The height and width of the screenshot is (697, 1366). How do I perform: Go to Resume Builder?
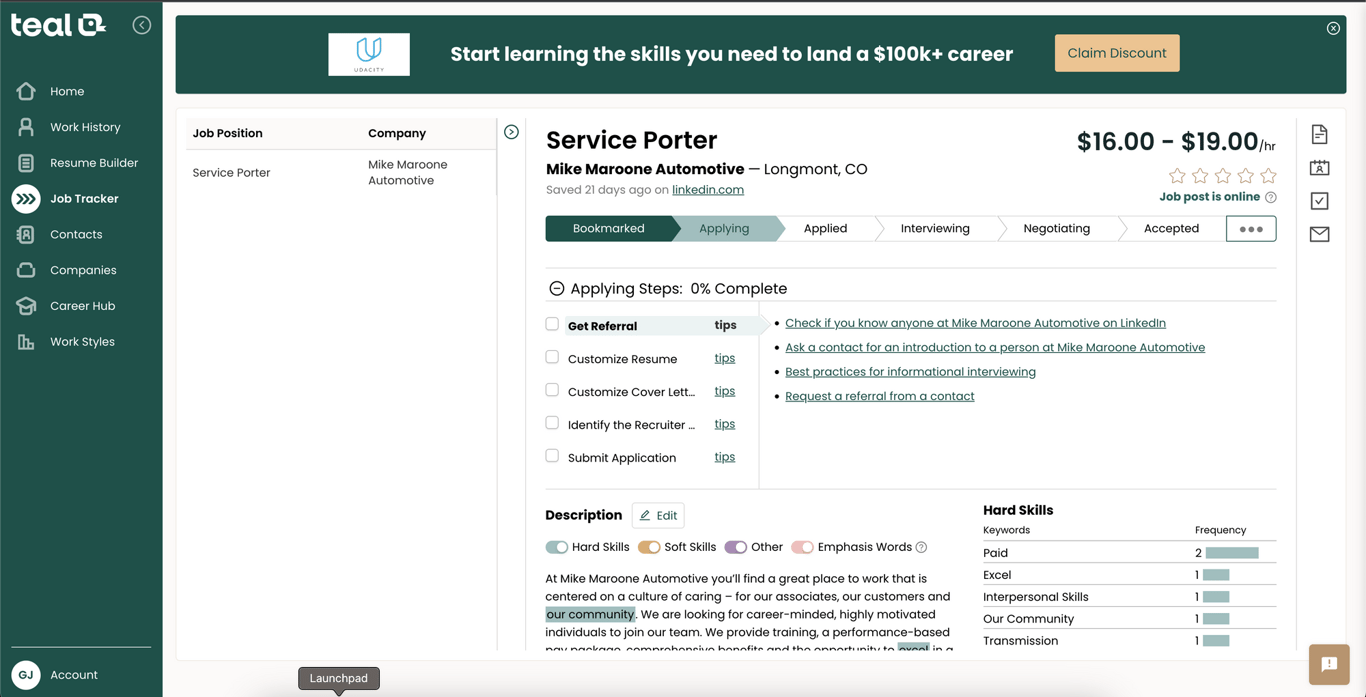(x=94, y=163)
